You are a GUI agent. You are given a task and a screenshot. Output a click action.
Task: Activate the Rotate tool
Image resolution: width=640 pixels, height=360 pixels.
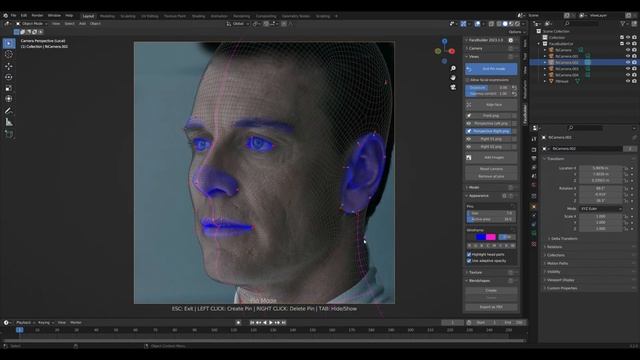pyautogui.click(x=9, y=77)
